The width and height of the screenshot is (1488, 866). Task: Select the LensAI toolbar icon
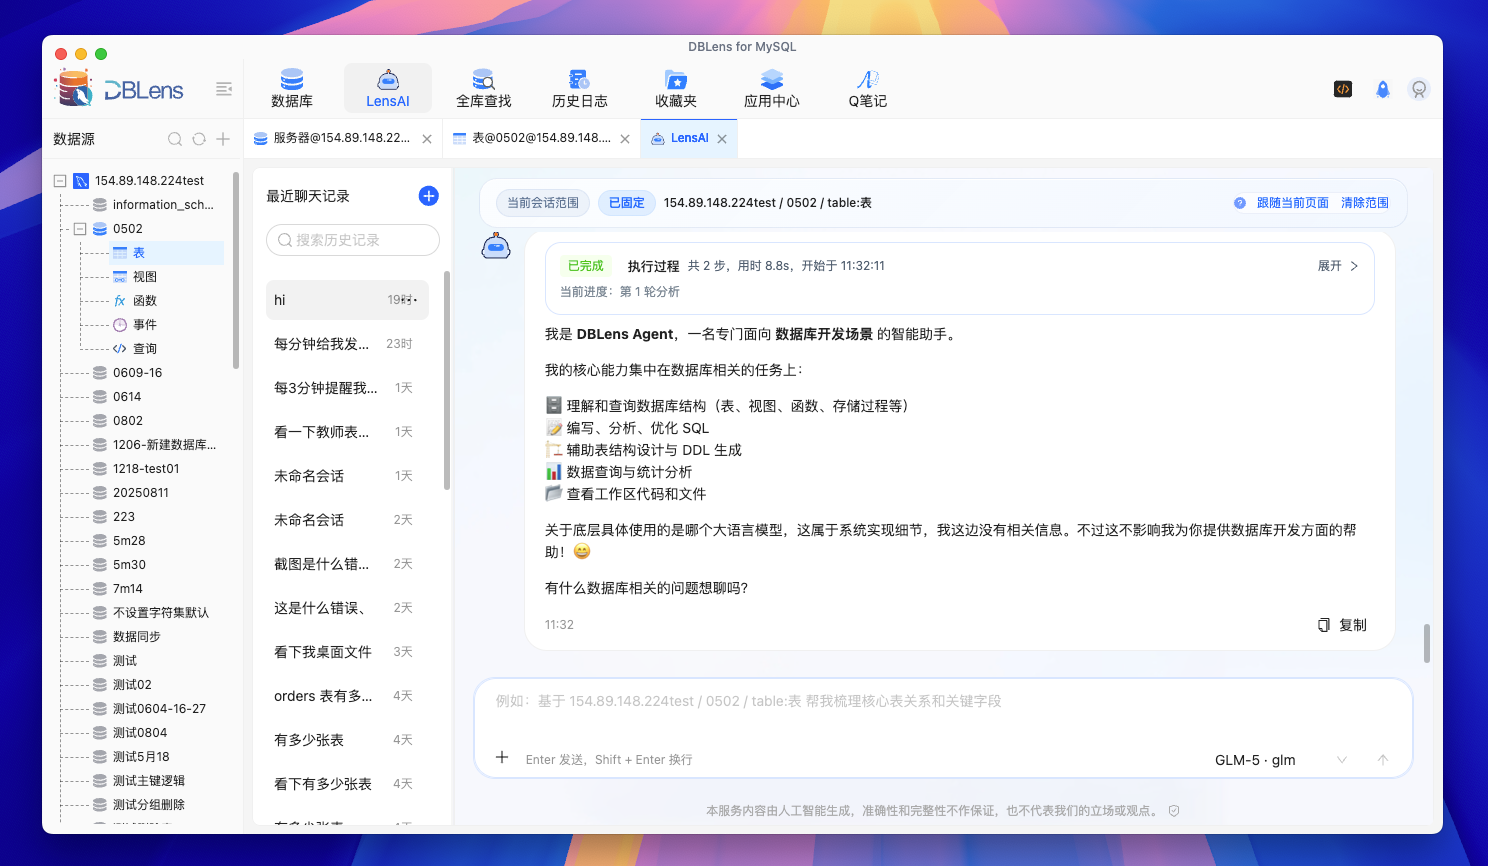click(388, 88)
